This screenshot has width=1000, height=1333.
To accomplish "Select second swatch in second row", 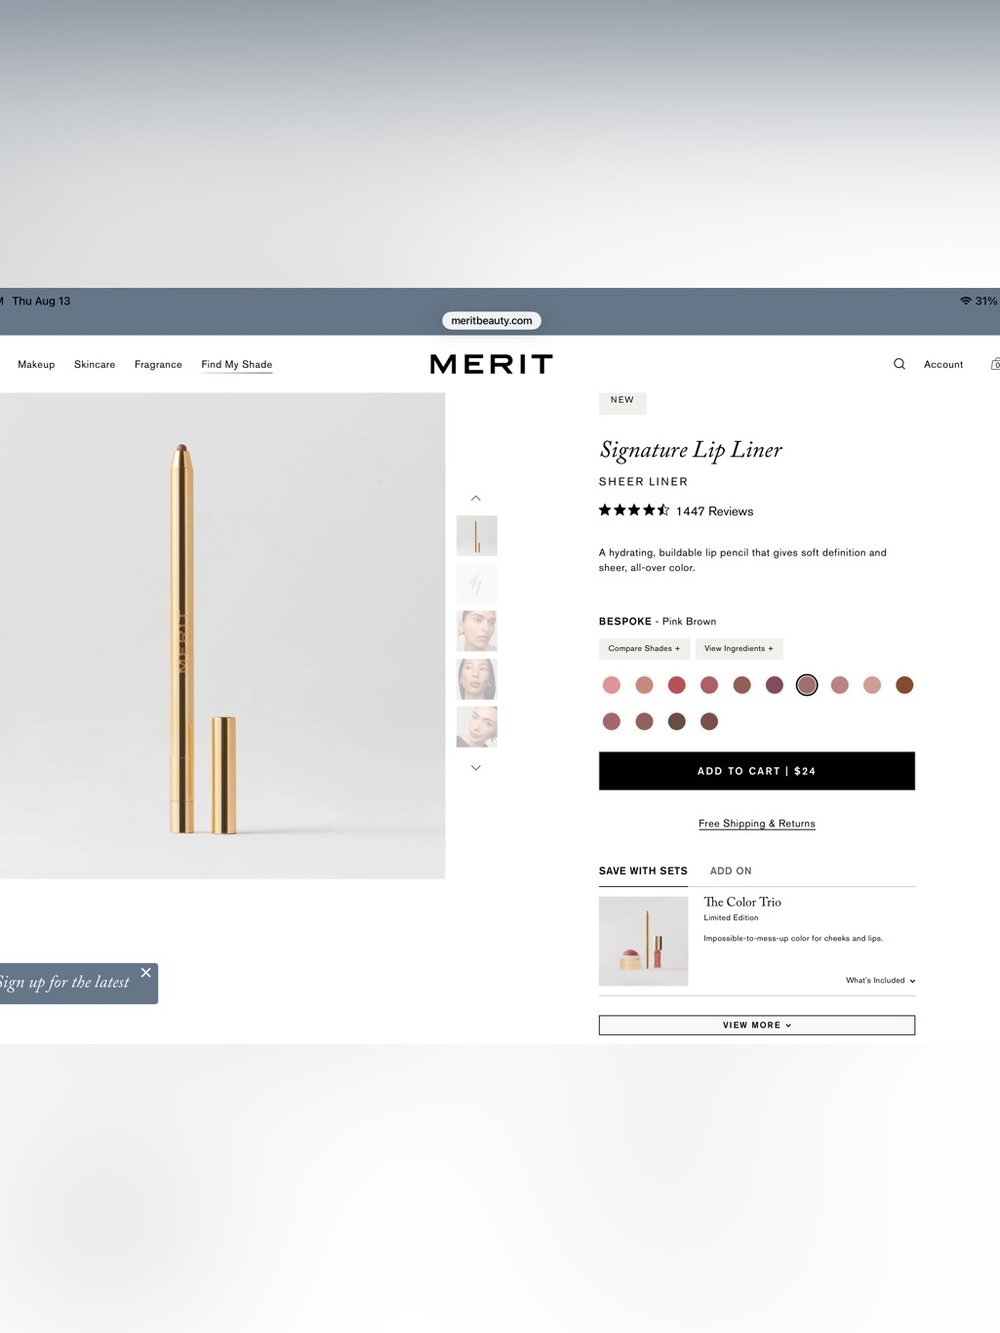I will pos(644,721).
